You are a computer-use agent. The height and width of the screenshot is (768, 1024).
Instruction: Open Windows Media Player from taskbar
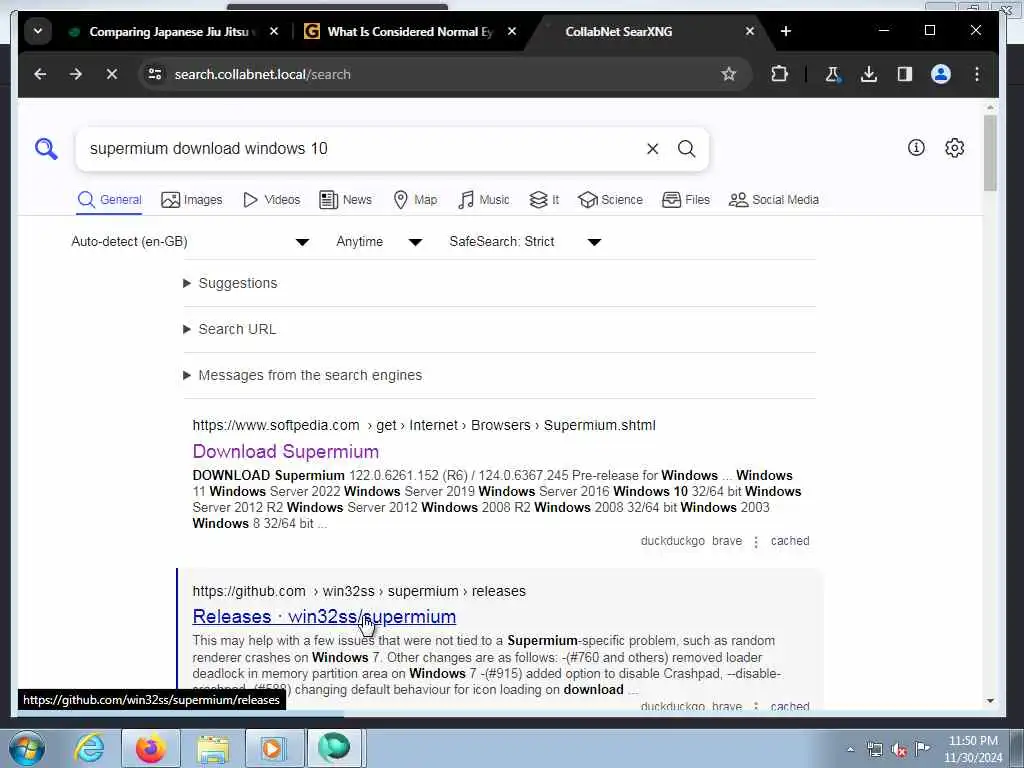[x=273, y=748]
